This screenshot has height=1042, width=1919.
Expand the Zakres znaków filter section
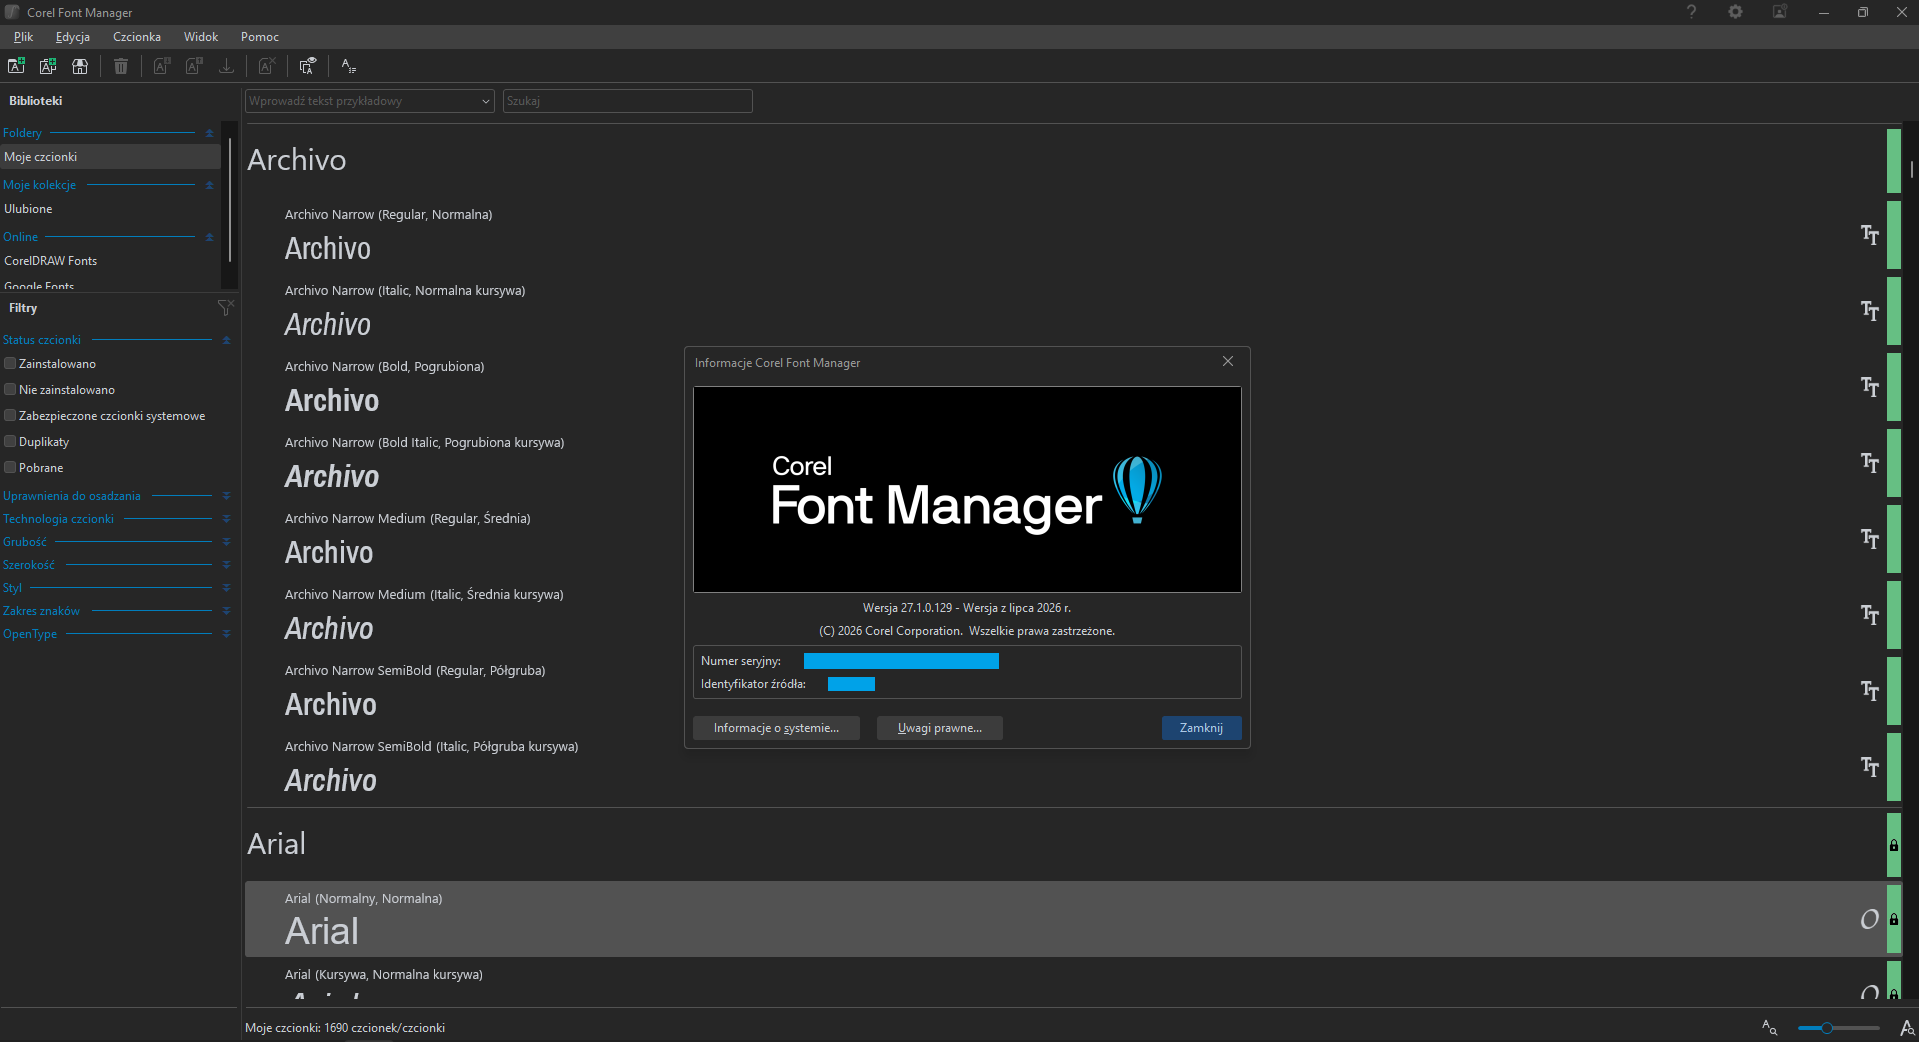point(226,611)
